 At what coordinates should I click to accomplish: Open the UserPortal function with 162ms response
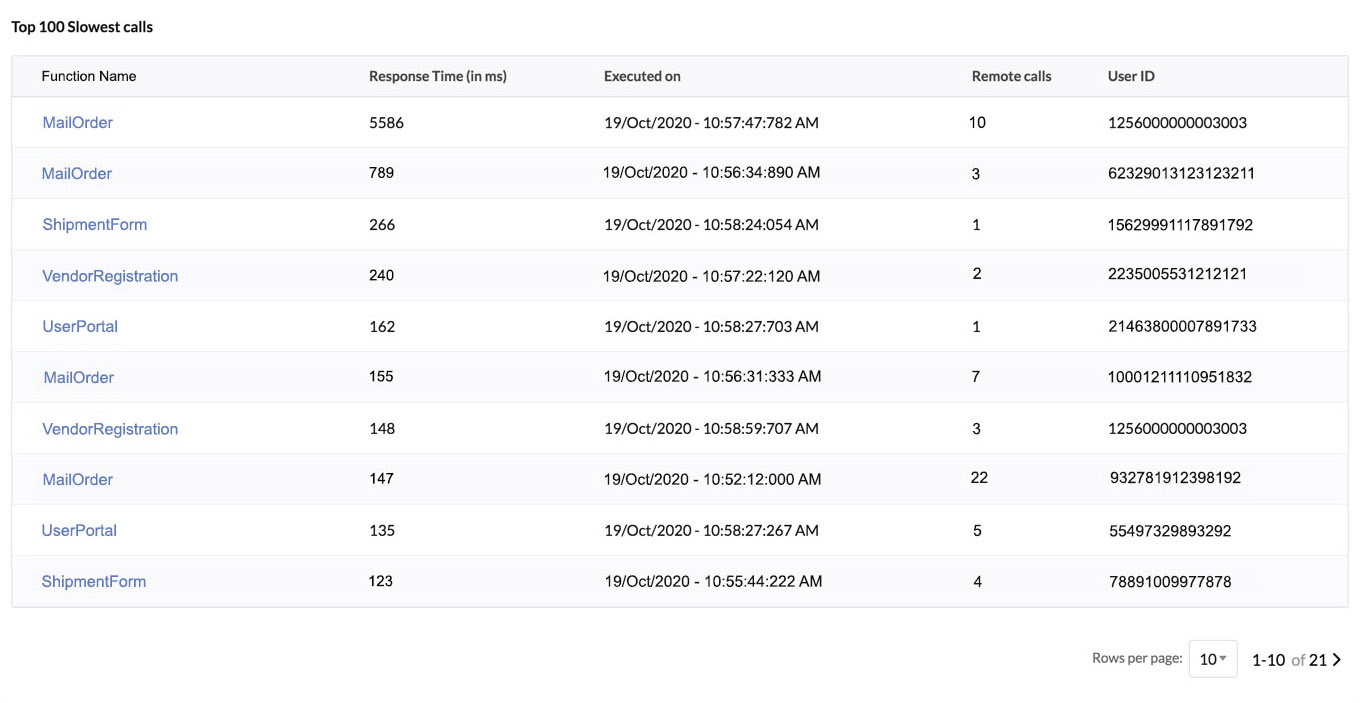coord(79,326)
